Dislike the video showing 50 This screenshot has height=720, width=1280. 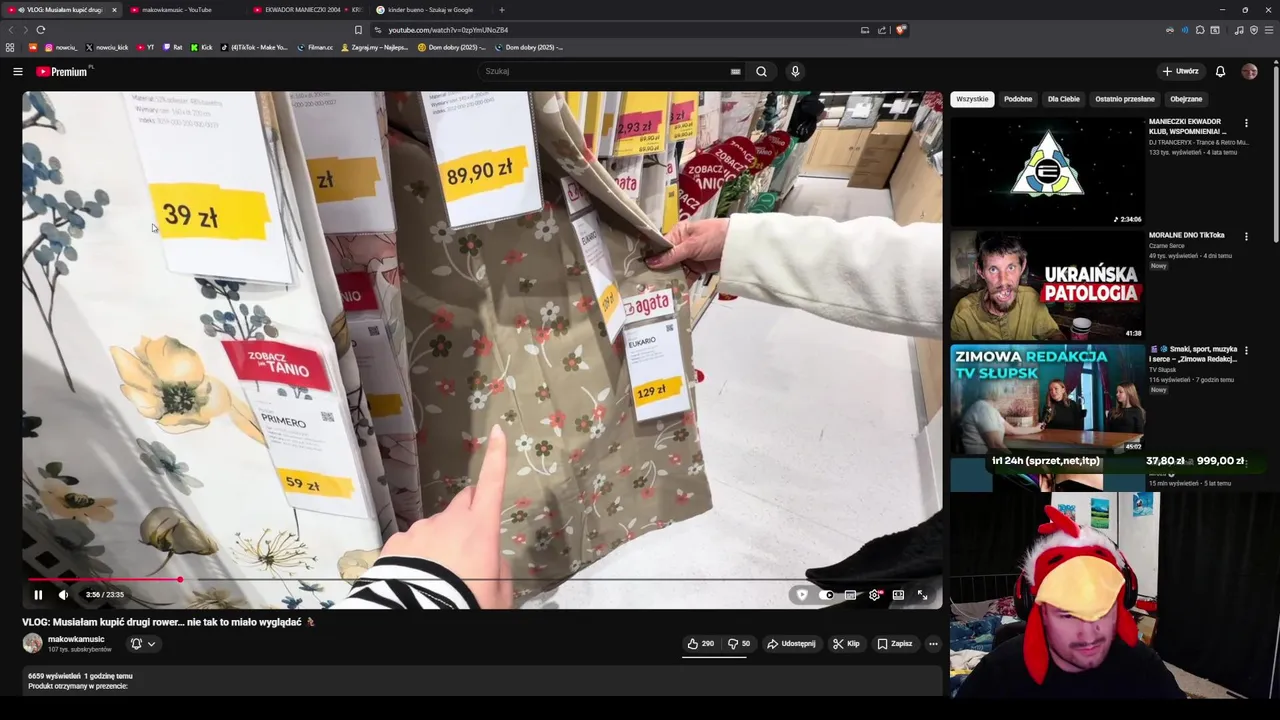(739, 644)
